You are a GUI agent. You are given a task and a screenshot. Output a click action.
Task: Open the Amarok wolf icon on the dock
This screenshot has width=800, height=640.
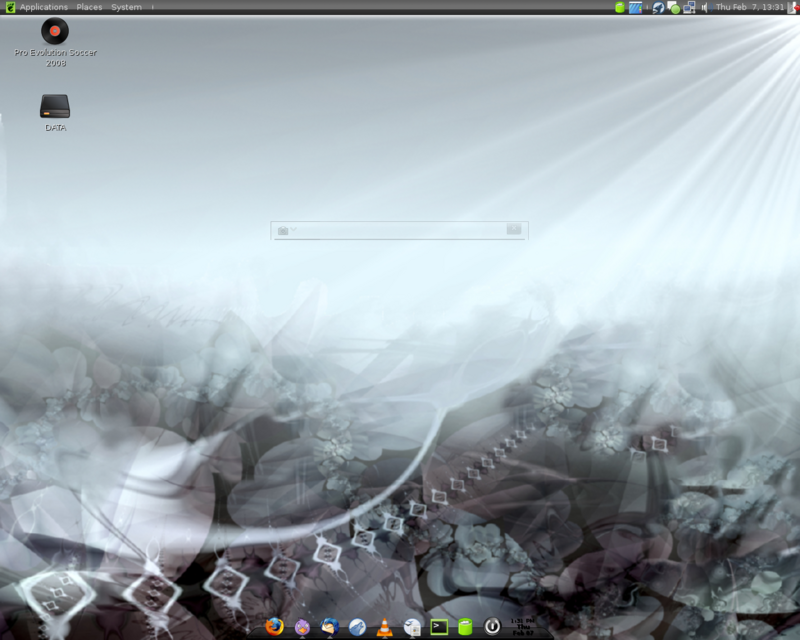point(357,627)
